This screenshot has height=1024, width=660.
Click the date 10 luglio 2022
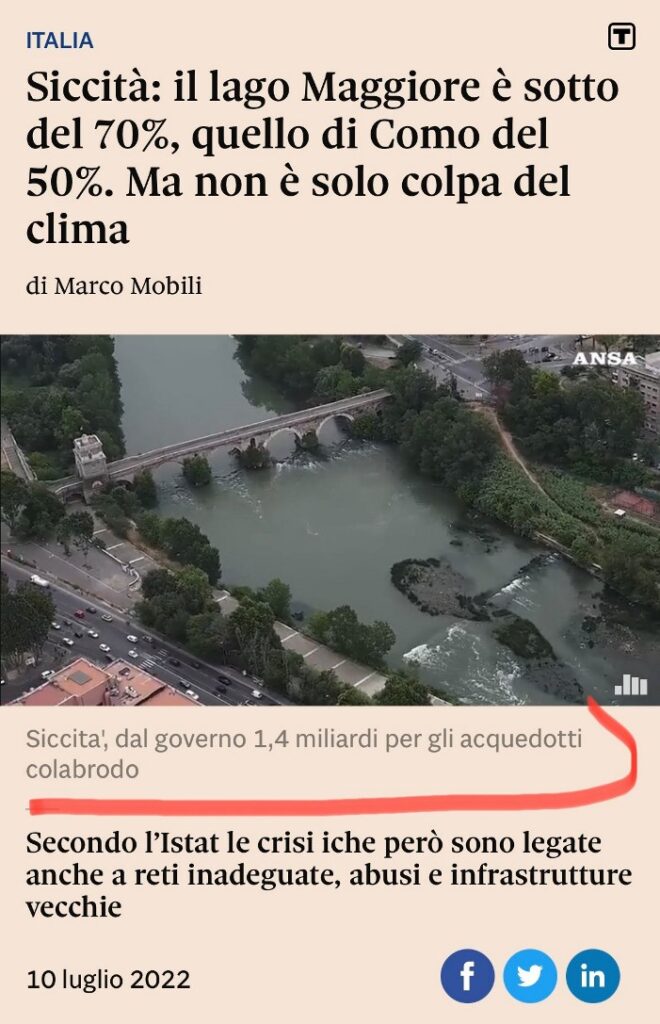click(108, 980)
